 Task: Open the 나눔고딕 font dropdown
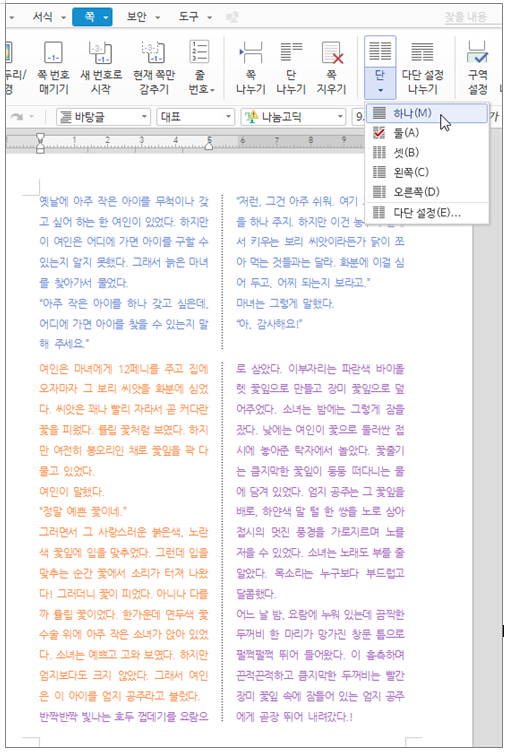tap(293, 117)
